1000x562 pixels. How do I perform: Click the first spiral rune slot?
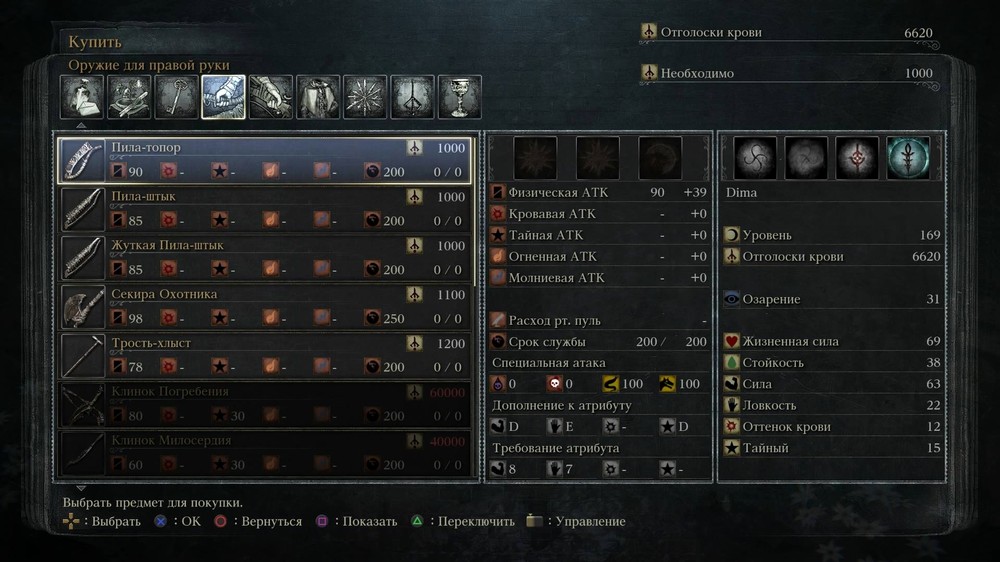(755, 158)
